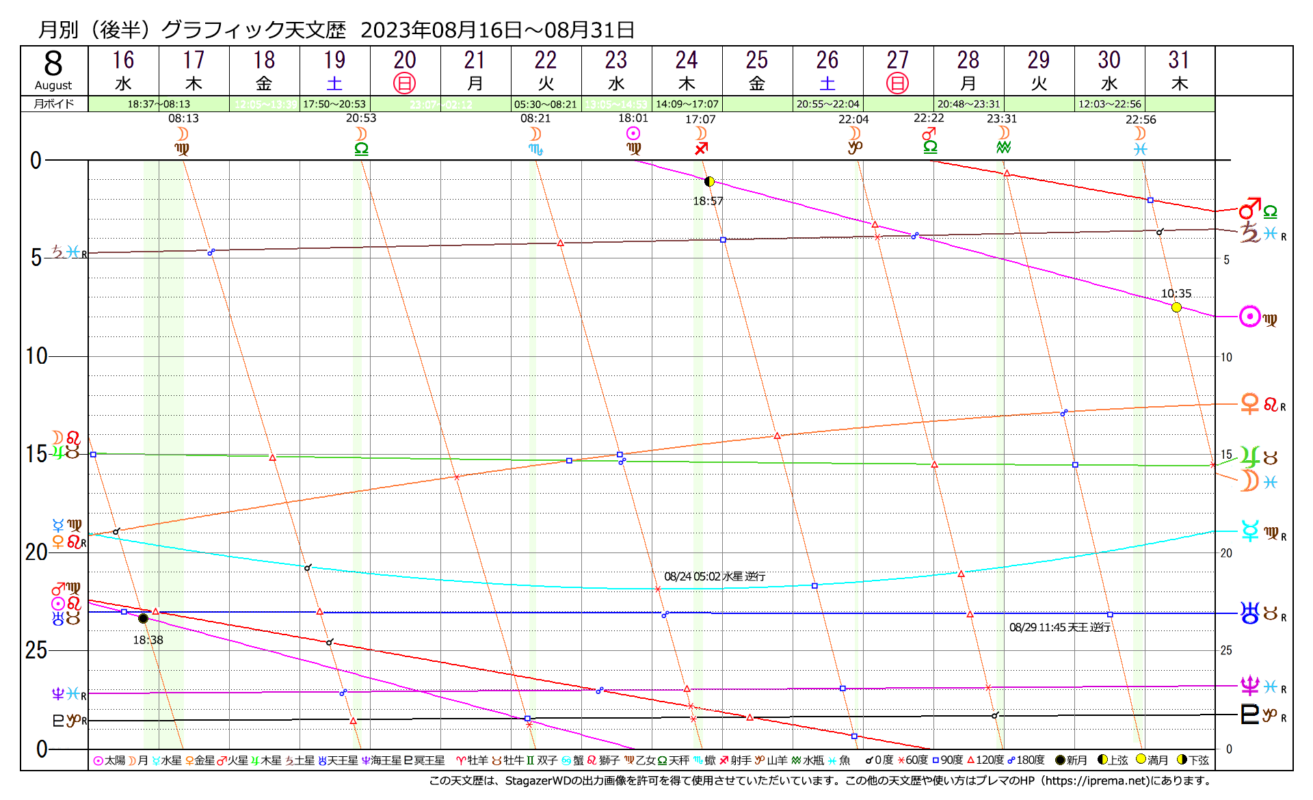Click the Uranus retrograde label 08/29 11:45
This screenshot has width=1313, height=800.
tap(1059, 627)
